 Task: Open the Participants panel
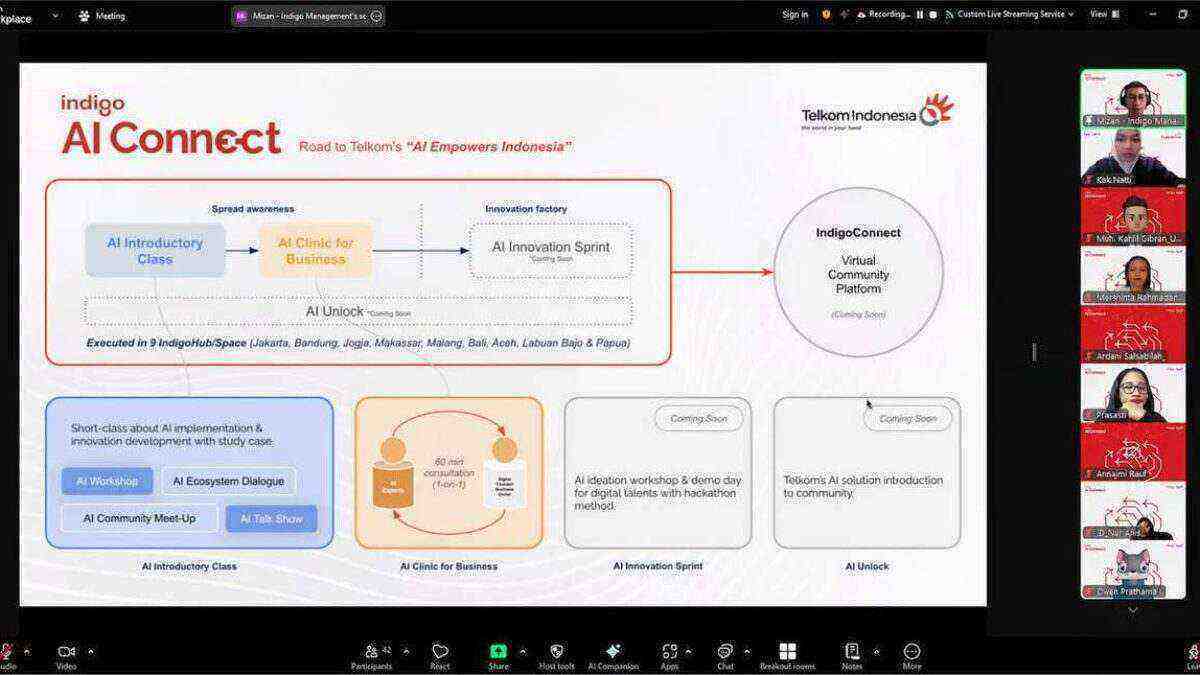pyautogui.click(x=371, y=655)
